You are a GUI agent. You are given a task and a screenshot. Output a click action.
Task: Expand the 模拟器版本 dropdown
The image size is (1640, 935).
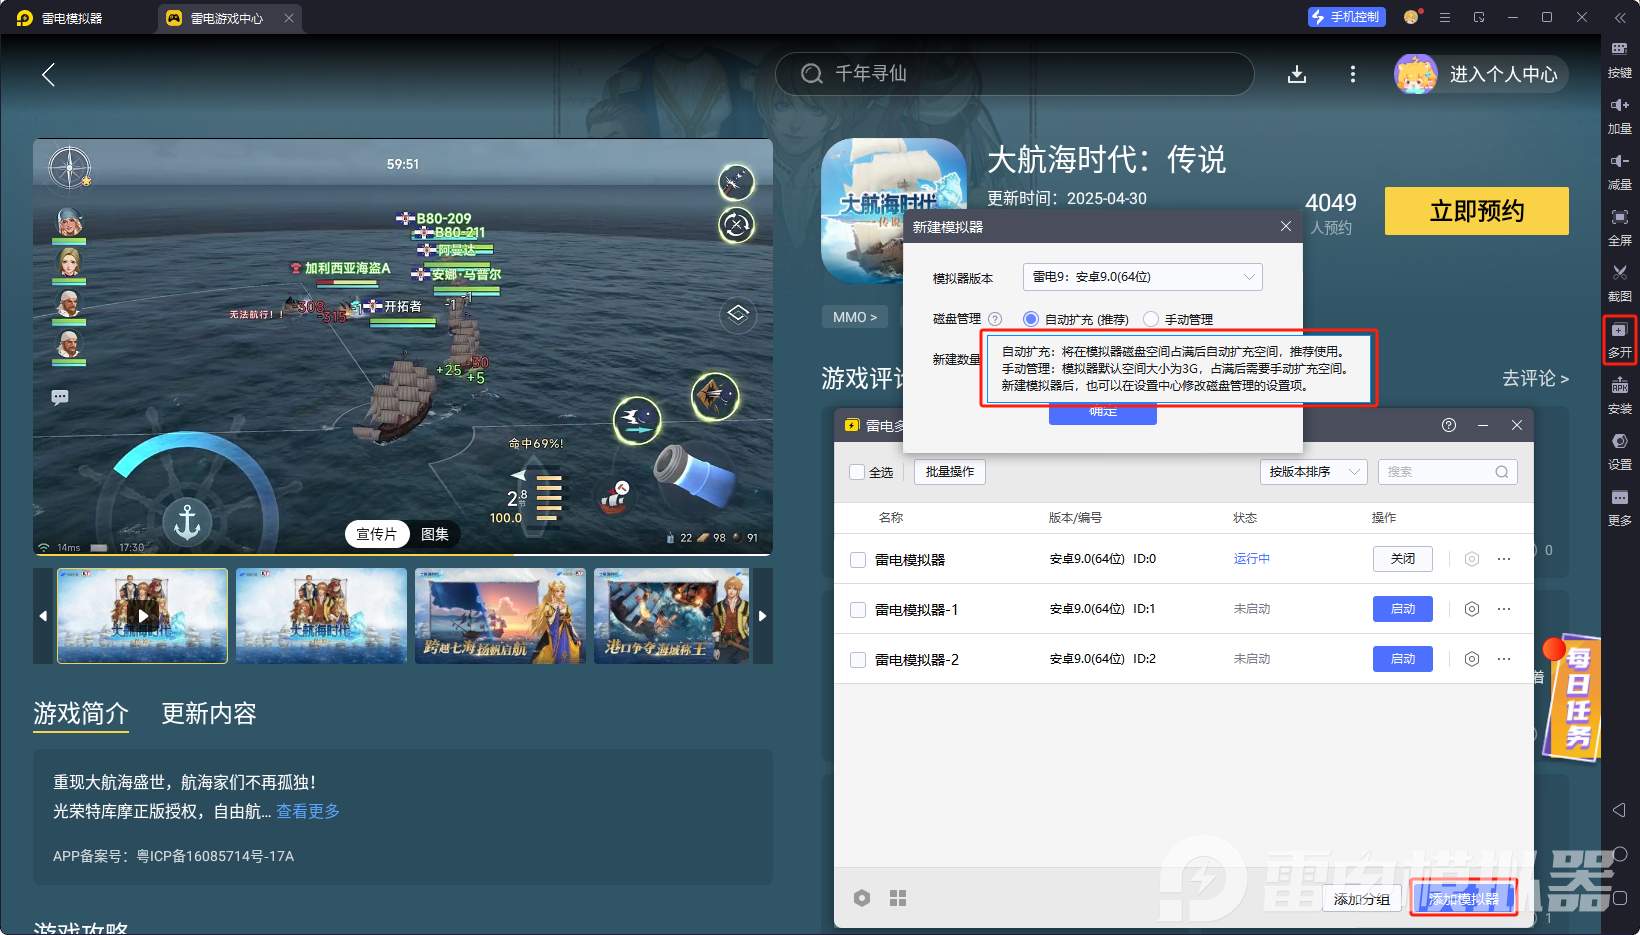pyautogui.click(x=1142, y=277)
